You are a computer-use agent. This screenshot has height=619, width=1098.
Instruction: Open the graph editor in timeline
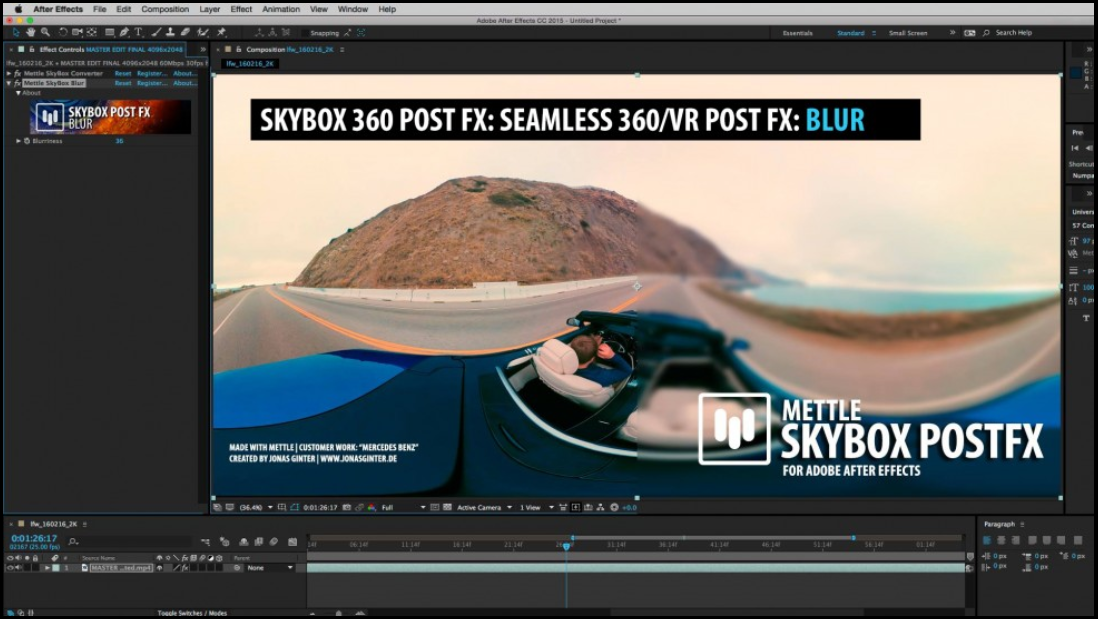pos(293,542)
